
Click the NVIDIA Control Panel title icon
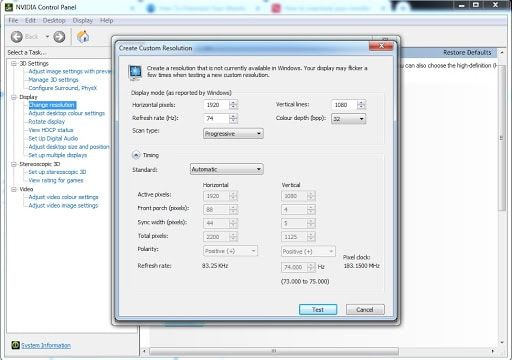9,7
